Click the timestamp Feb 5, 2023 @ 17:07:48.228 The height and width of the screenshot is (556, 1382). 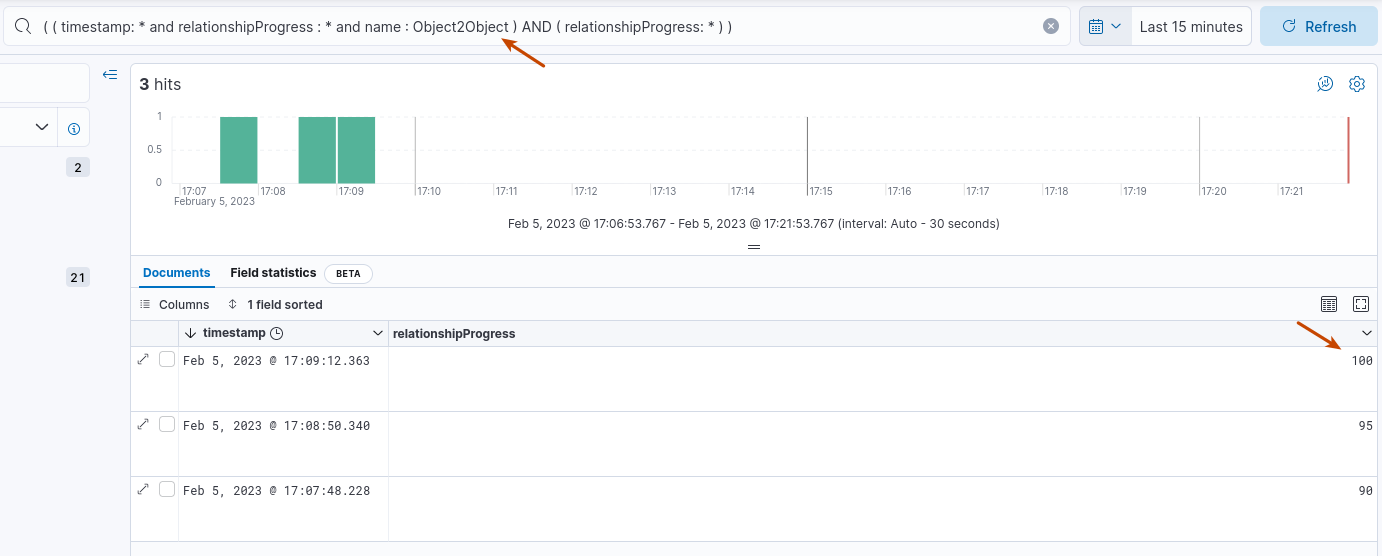click(x=276, y=491)
